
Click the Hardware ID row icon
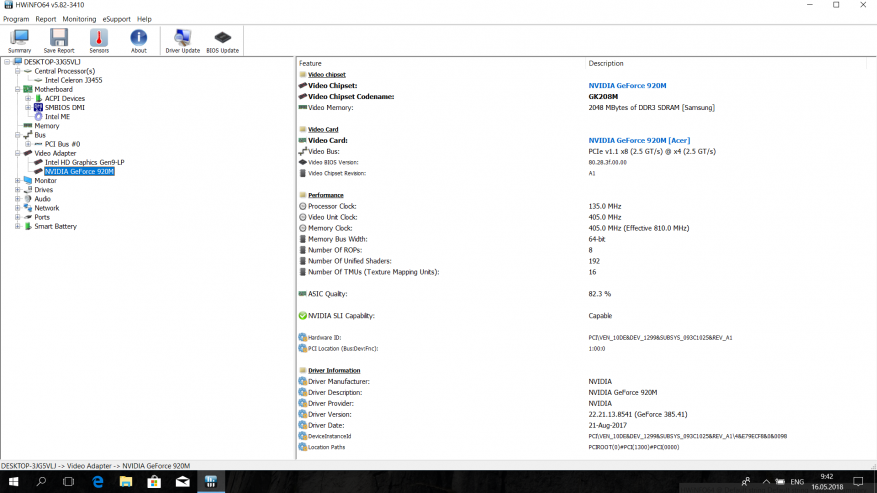303,337
